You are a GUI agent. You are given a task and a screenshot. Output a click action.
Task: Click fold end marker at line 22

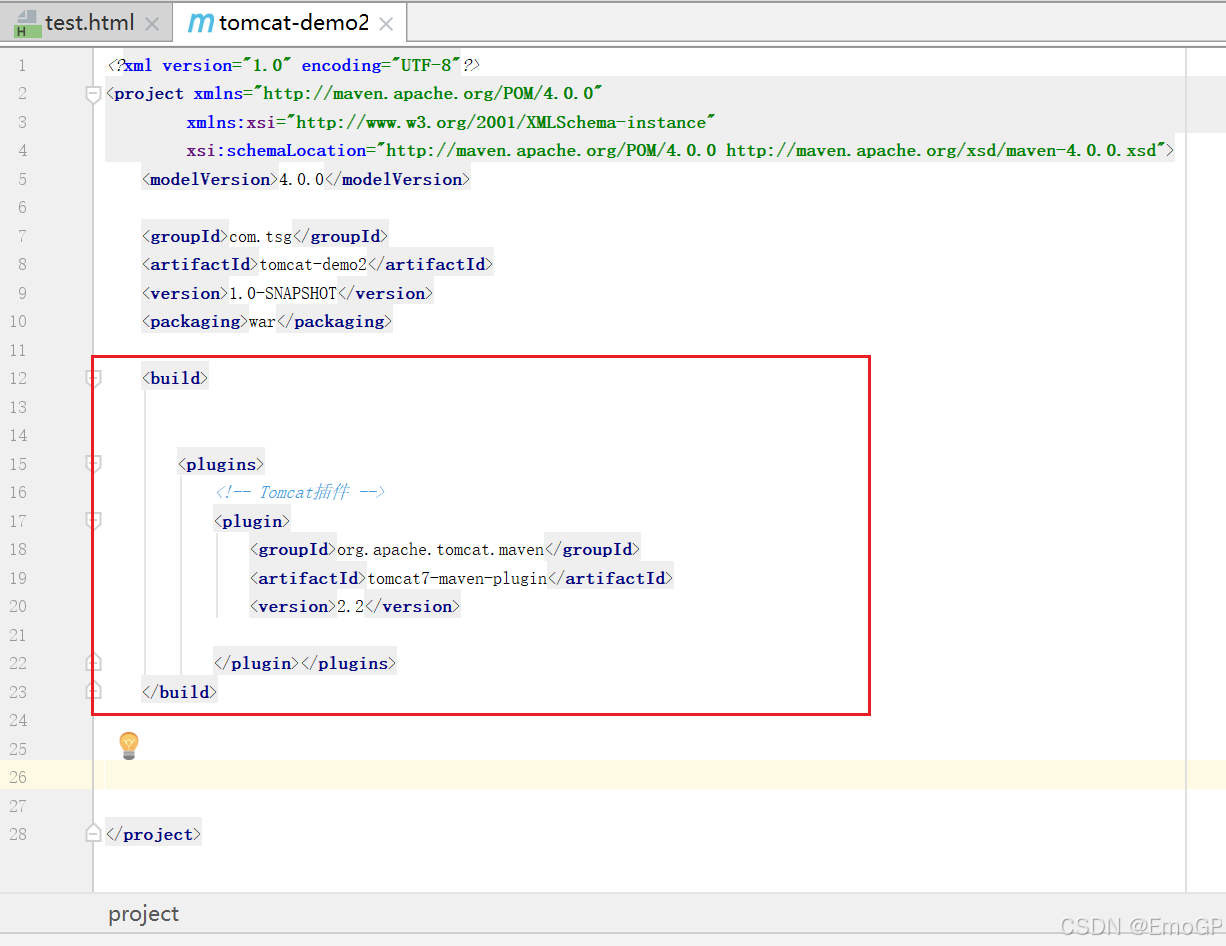[93, 663]
